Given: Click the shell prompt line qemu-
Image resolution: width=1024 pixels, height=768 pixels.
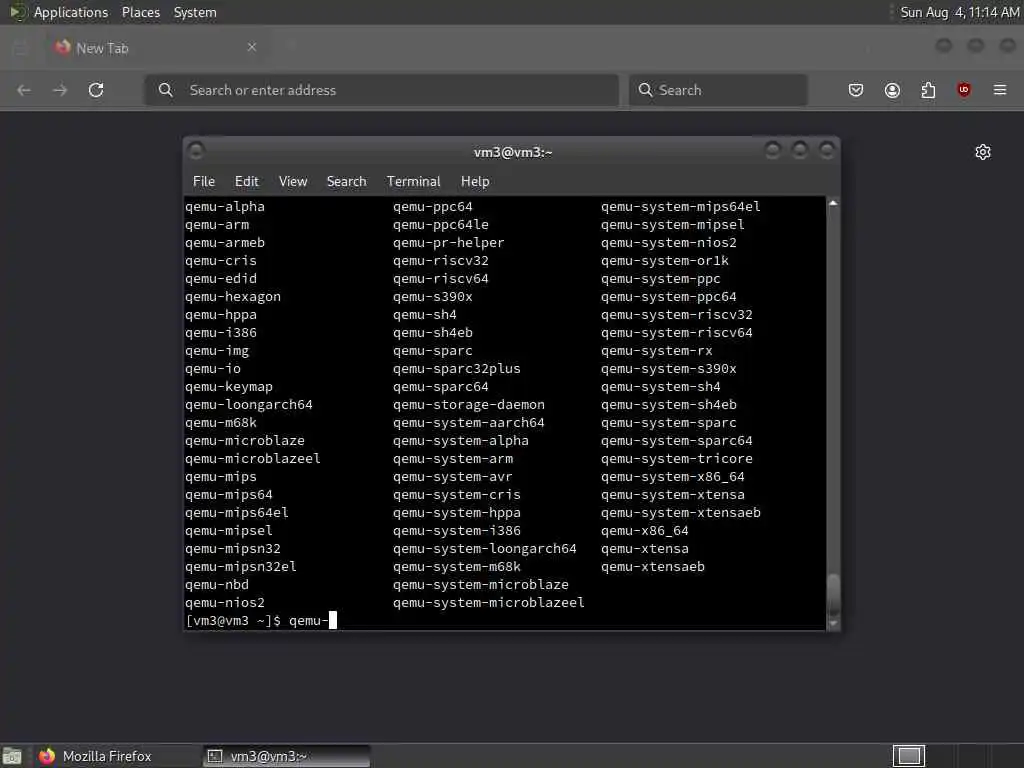Looking at the screenshot, I should 261,620.
